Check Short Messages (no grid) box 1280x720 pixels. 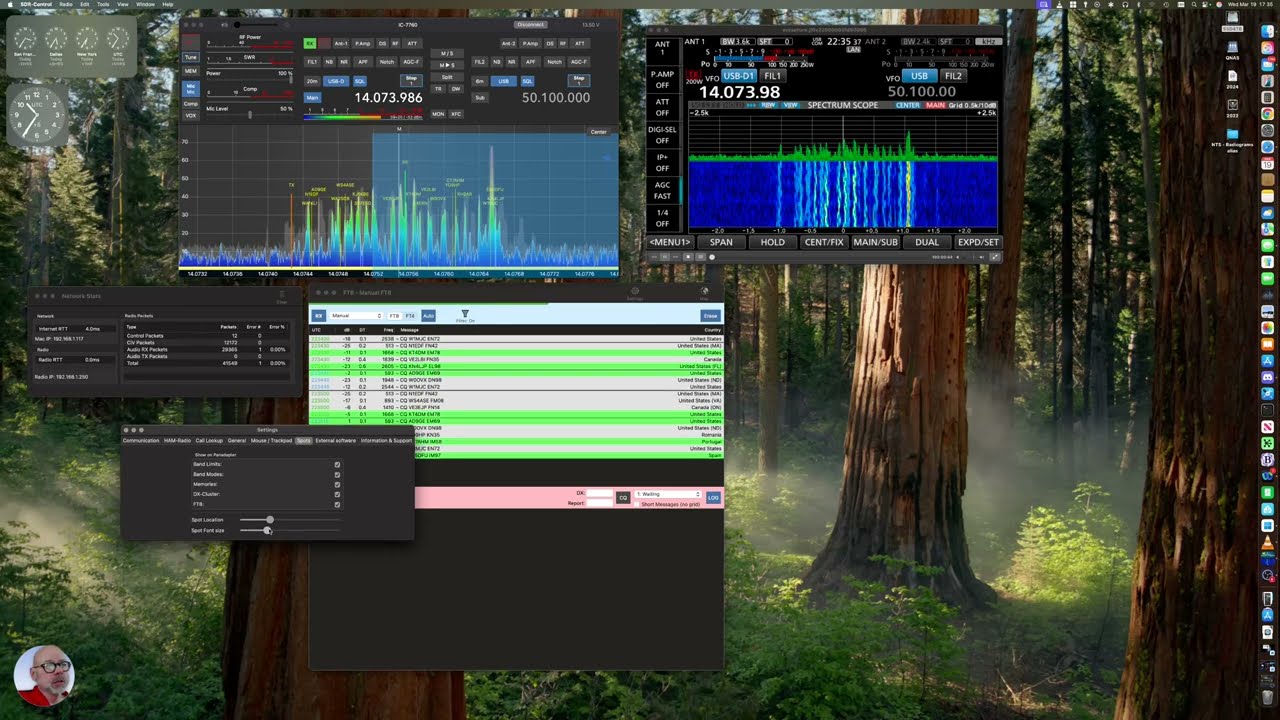tap(637, 504)
